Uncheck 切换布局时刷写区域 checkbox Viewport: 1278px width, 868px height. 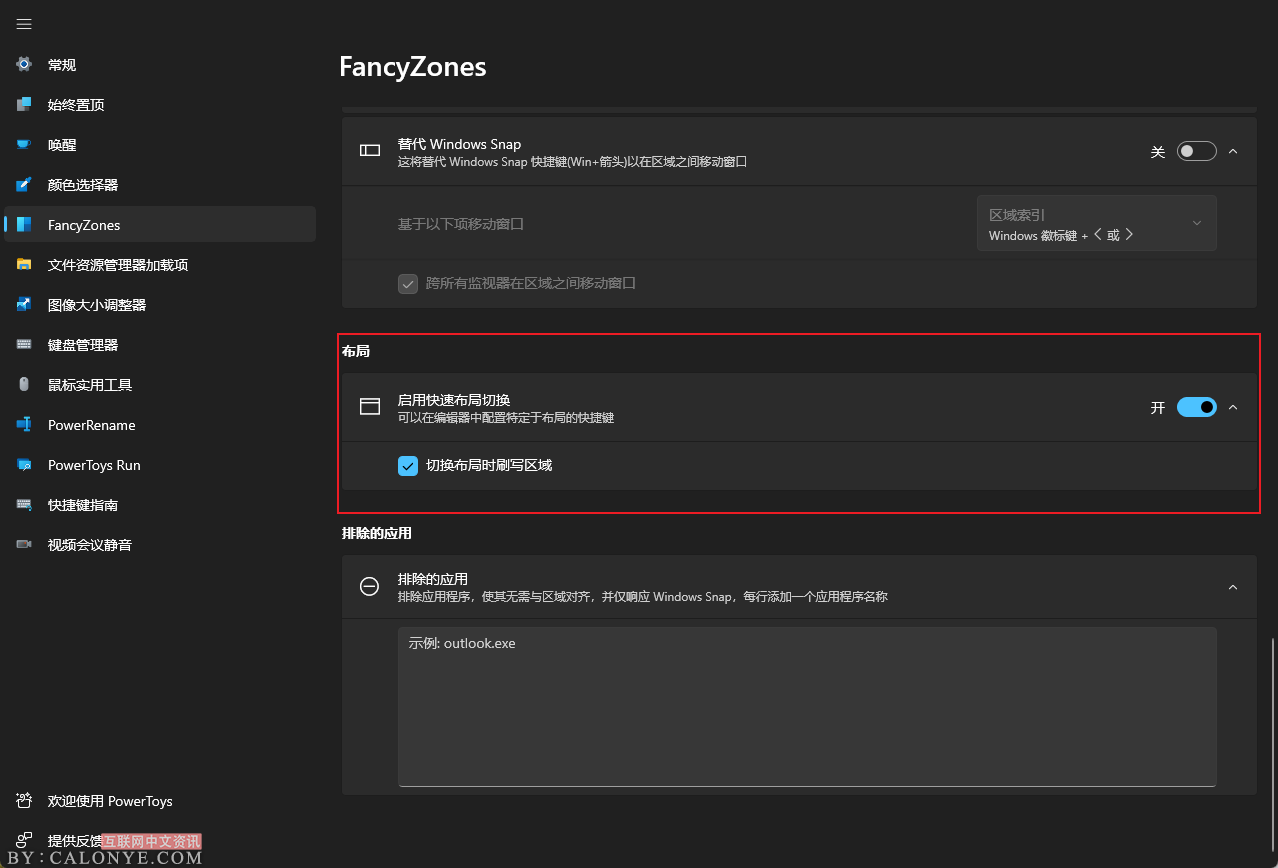(408, 465)
